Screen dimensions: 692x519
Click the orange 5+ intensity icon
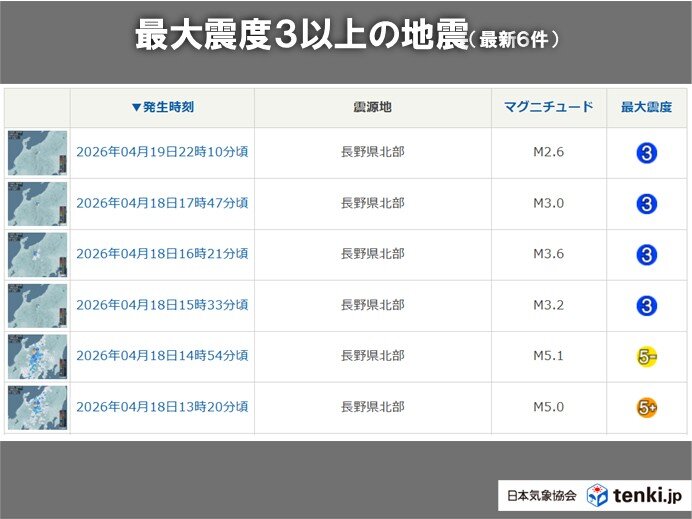pyautogui.click(x=647, y=407)
